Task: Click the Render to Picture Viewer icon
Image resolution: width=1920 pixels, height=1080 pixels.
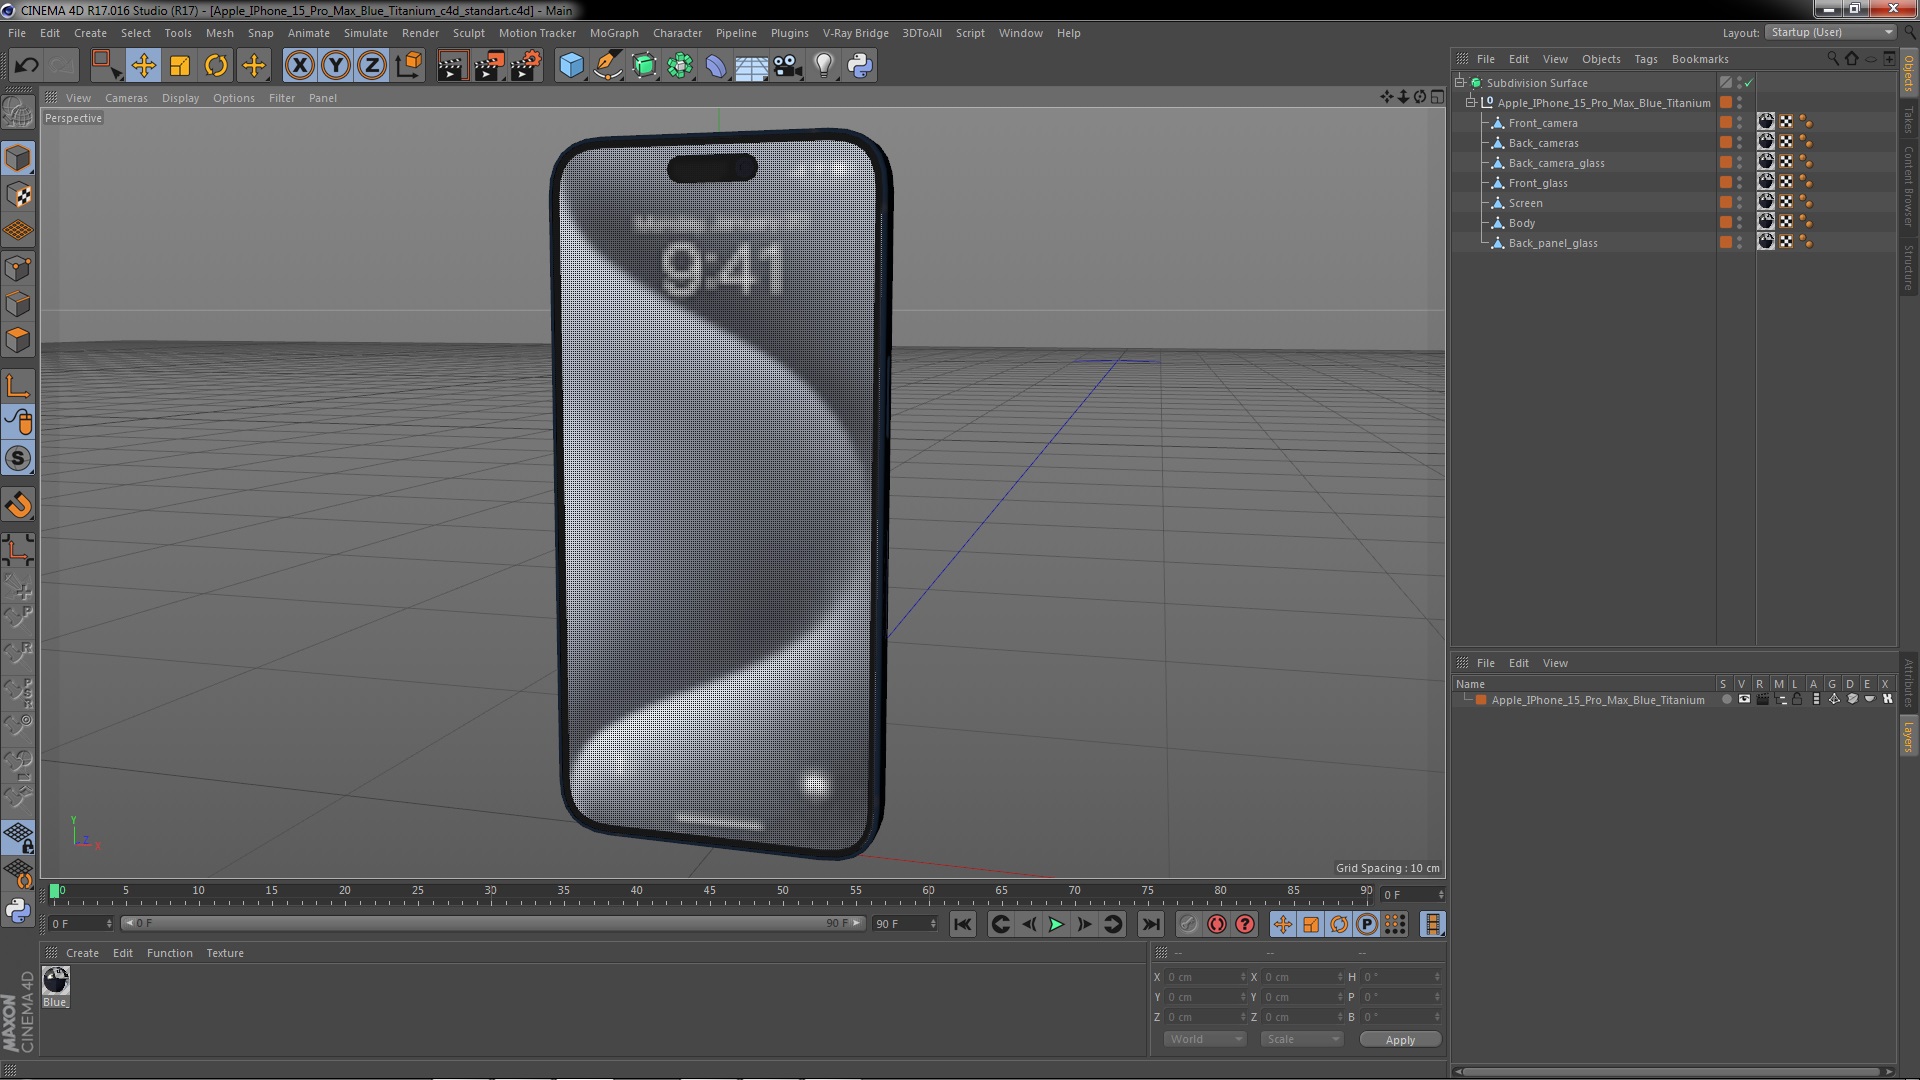Action: 489,66
